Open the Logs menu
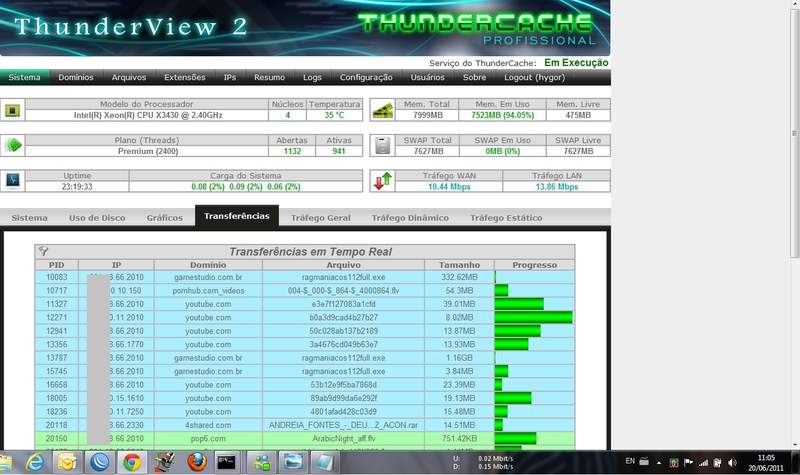The image size is (800, 475). (312, 77)
